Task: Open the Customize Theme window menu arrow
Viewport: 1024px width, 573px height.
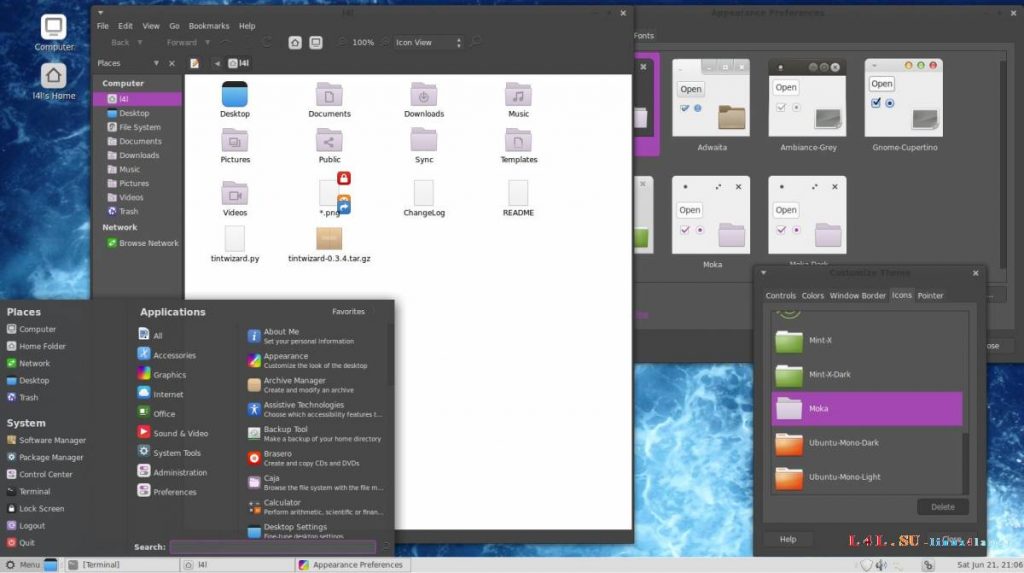Action: click(763, 273)
